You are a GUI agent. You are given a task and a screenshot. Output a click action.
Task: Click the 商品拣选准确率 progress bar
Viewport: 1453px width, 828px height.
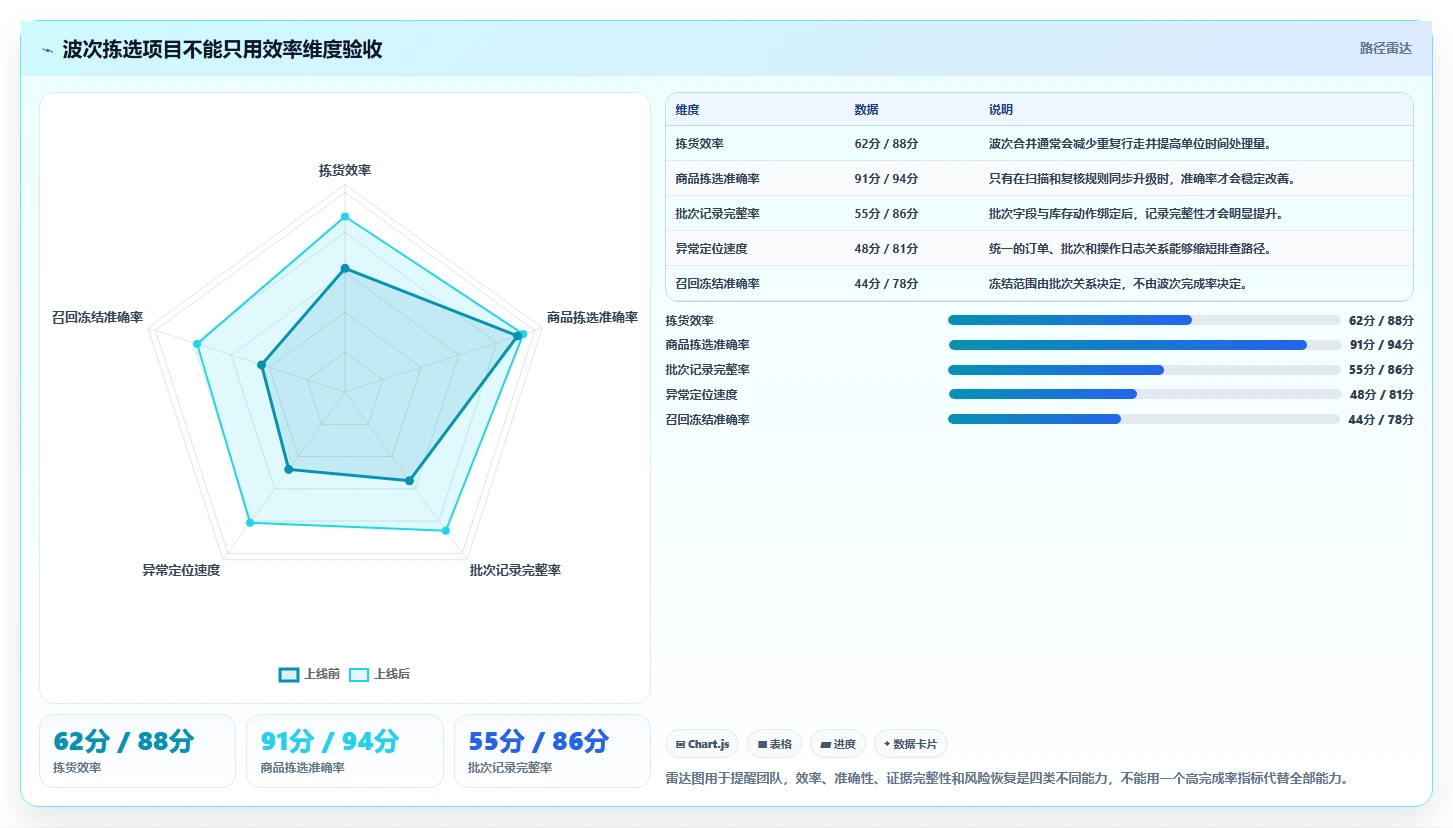[1144, 345]
